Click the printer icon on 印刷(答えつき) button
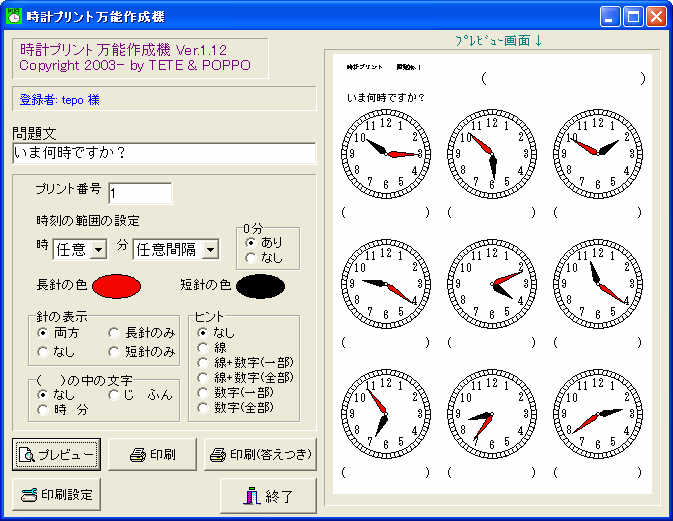673x521 pixels. [218, 455]
